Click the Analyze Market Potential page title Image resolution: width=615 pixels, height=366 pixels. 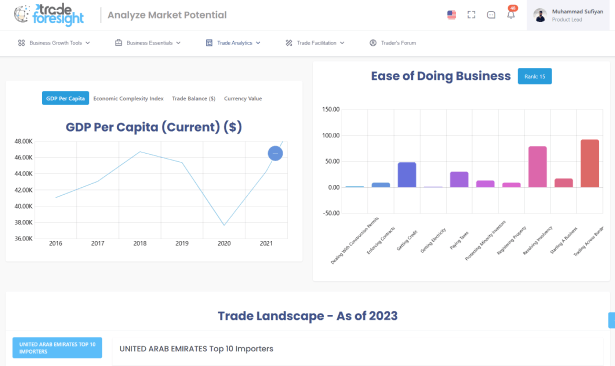167,15
